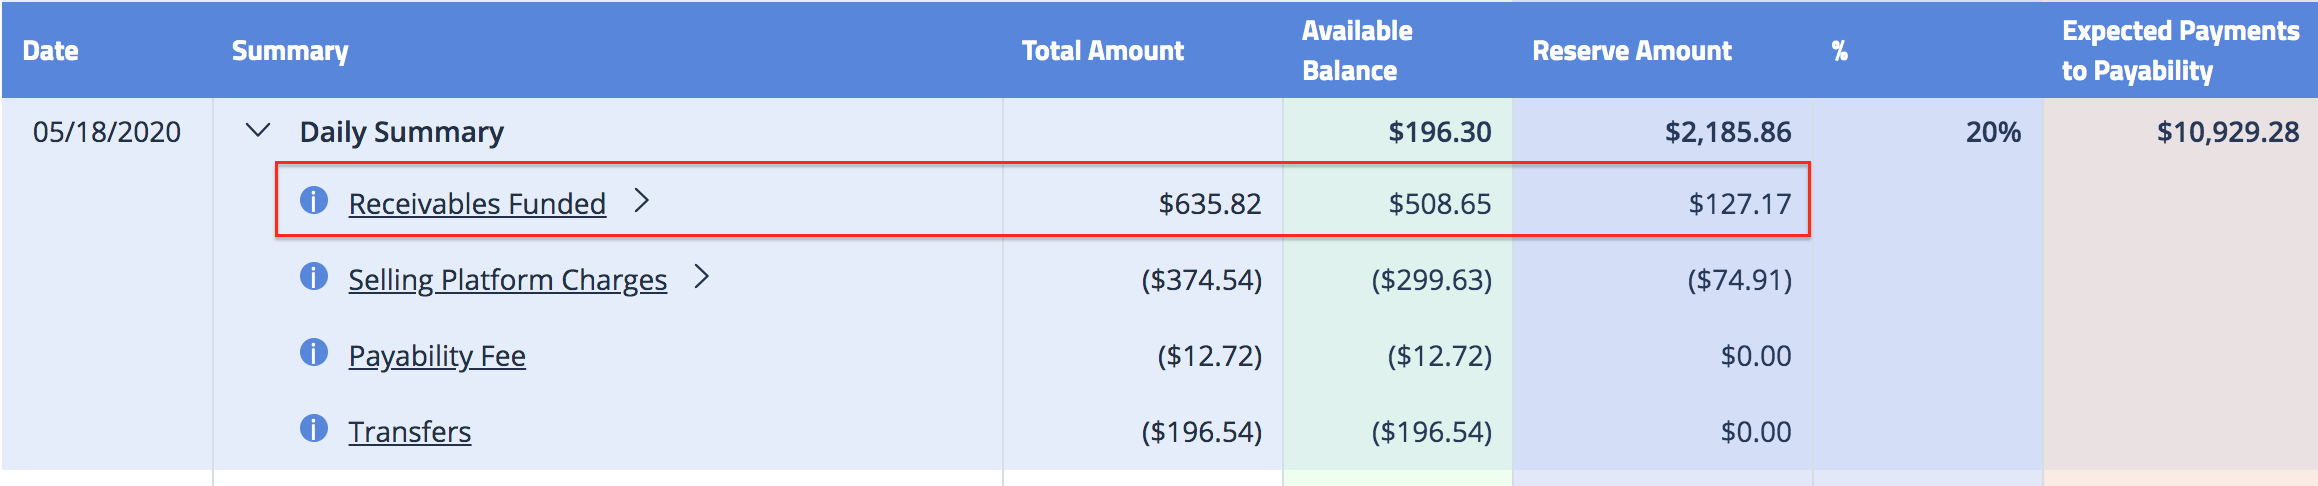Click the $10,929.28 expected payments value

[x=2228, y=132]
